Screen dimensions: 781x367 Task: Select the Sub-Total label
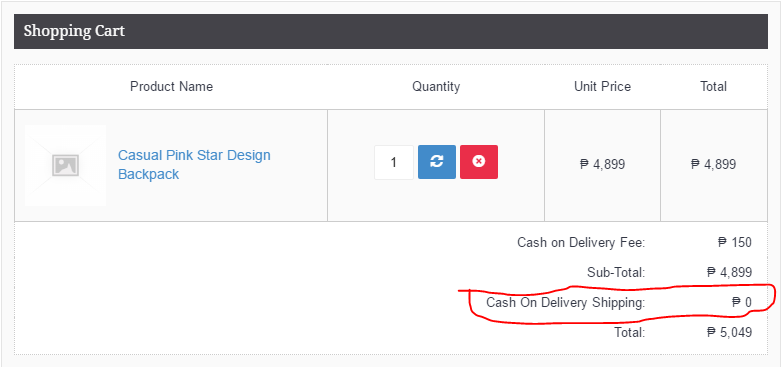pos(616,272)
